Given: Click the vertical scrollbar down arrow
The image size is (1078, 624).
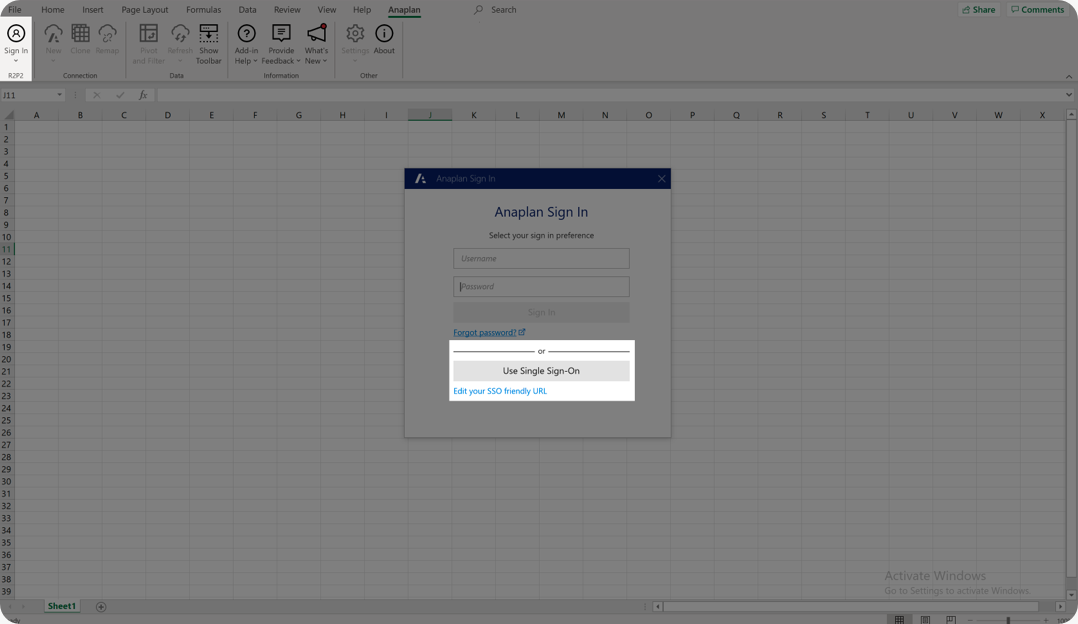Looking at the screenshot, I should 1071,595.
